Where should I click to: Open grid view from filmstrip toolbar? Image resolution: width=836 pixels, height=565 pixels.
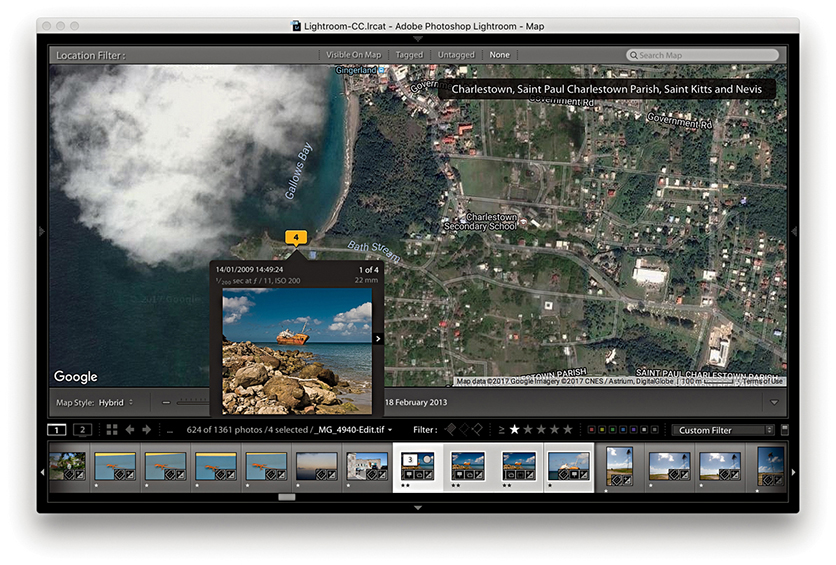112,430
